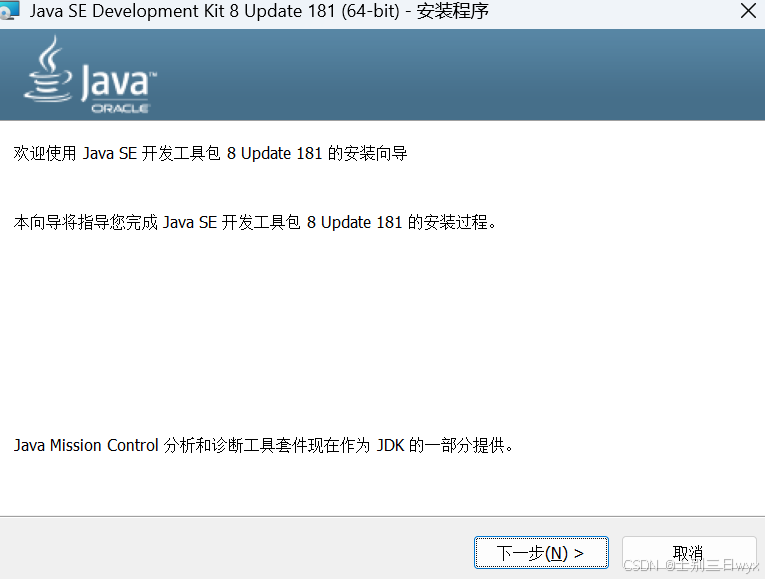765x579 pixels.
Task: Click the blank white wizard content area
Action: pos(382,332)
